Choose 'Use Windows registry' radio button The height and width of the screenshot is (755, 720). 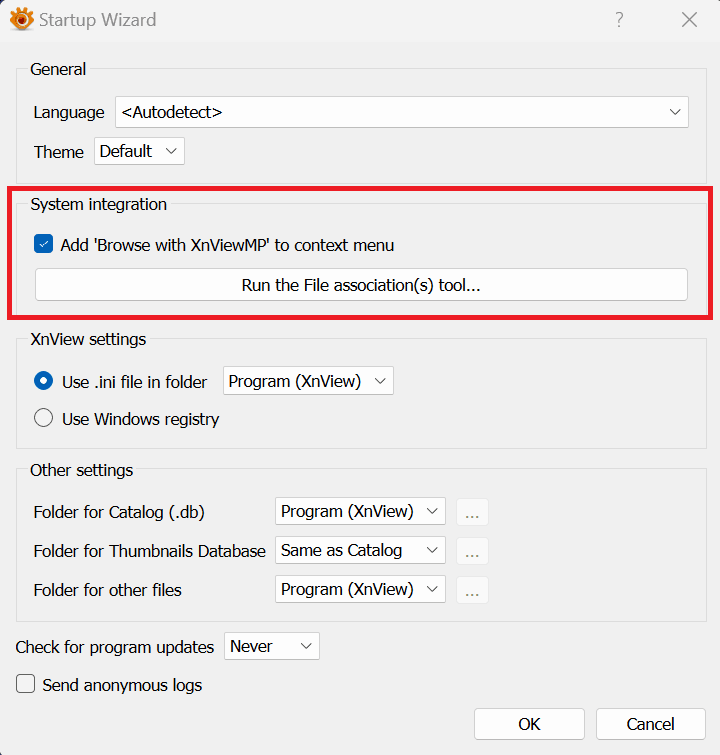click(x=44, y=419)
